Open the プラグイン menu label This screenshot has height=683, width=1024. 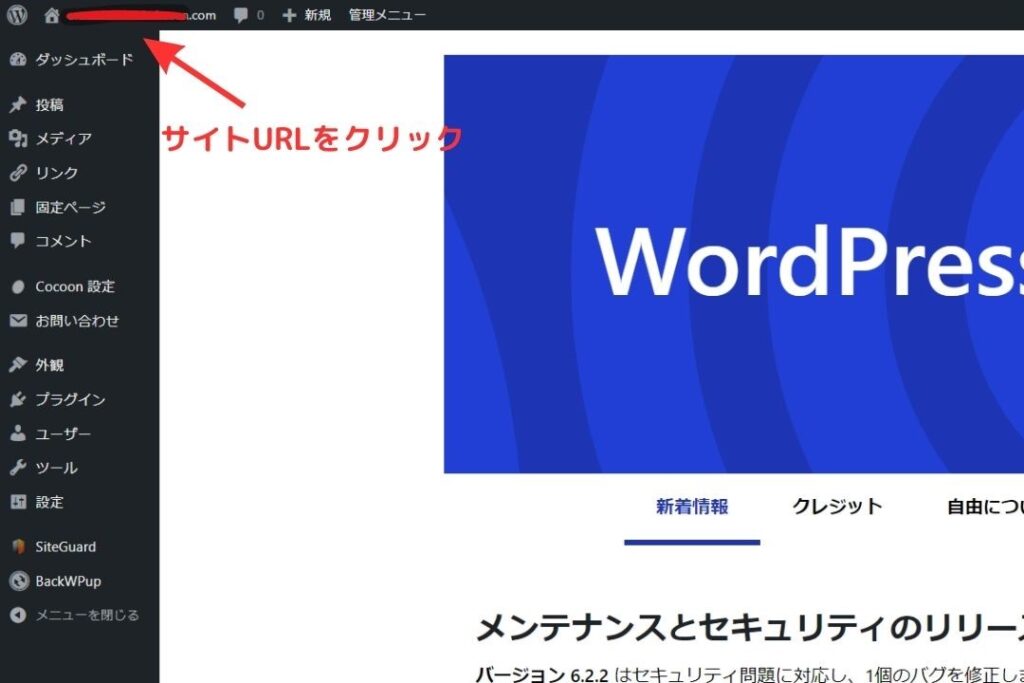point(71,399)
